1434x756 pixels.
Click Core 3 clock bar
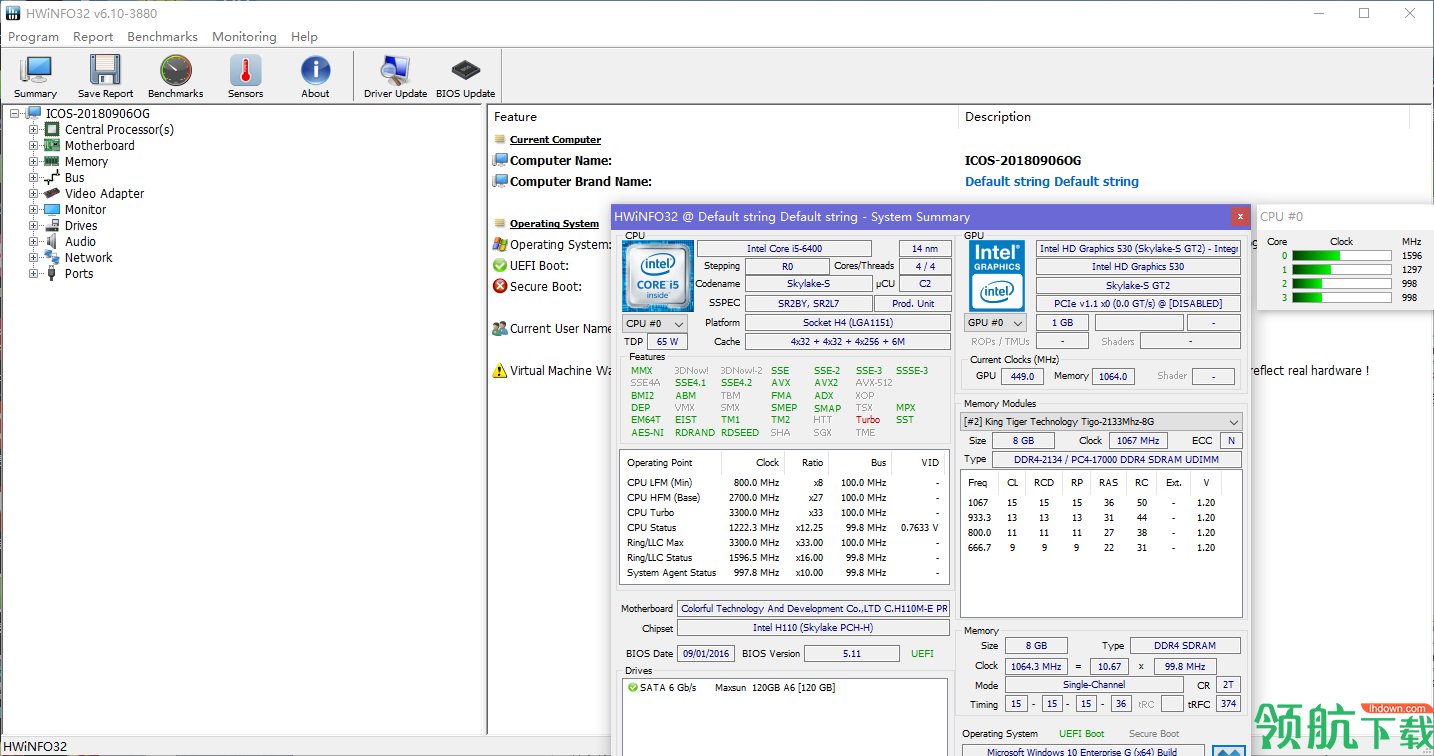(x=1341, y=297)
